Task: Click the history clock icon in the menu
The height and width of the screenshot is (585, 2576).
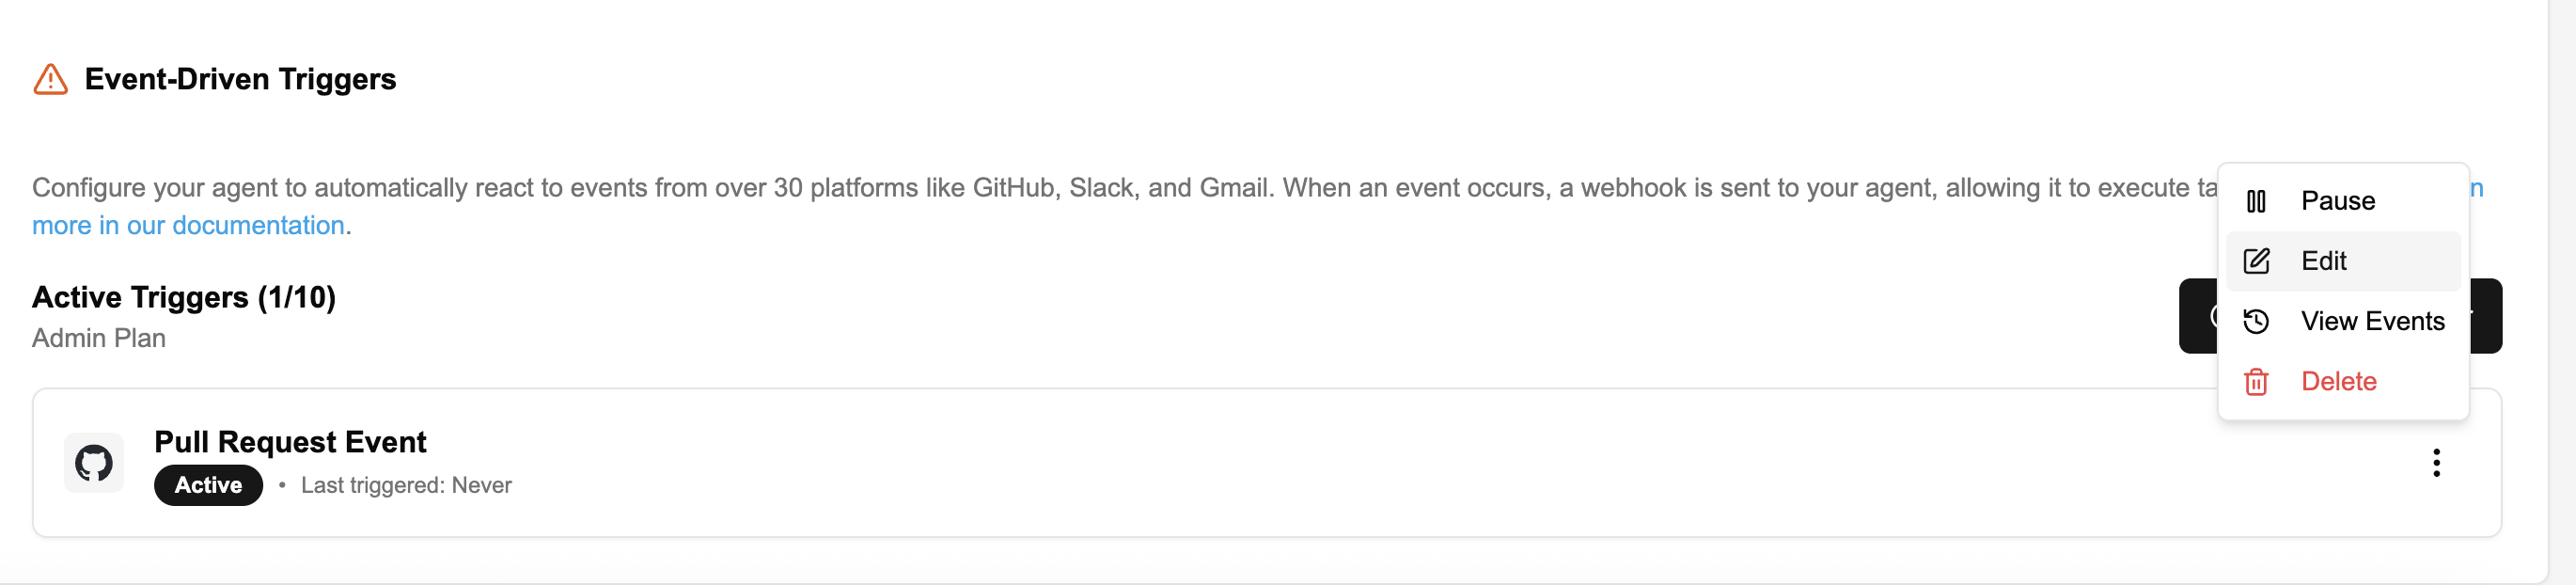Action: (2256, 321)
